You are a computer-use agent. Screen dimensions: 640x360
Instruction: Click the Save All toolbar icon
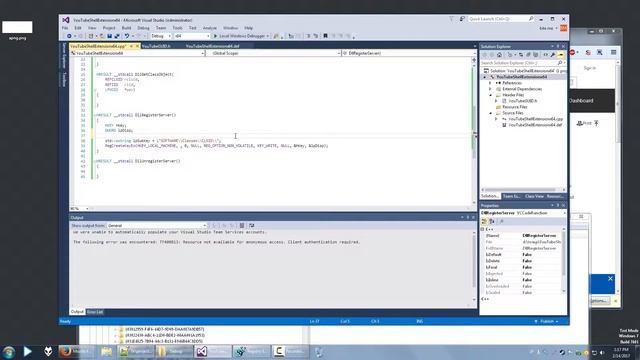[117, 36]
